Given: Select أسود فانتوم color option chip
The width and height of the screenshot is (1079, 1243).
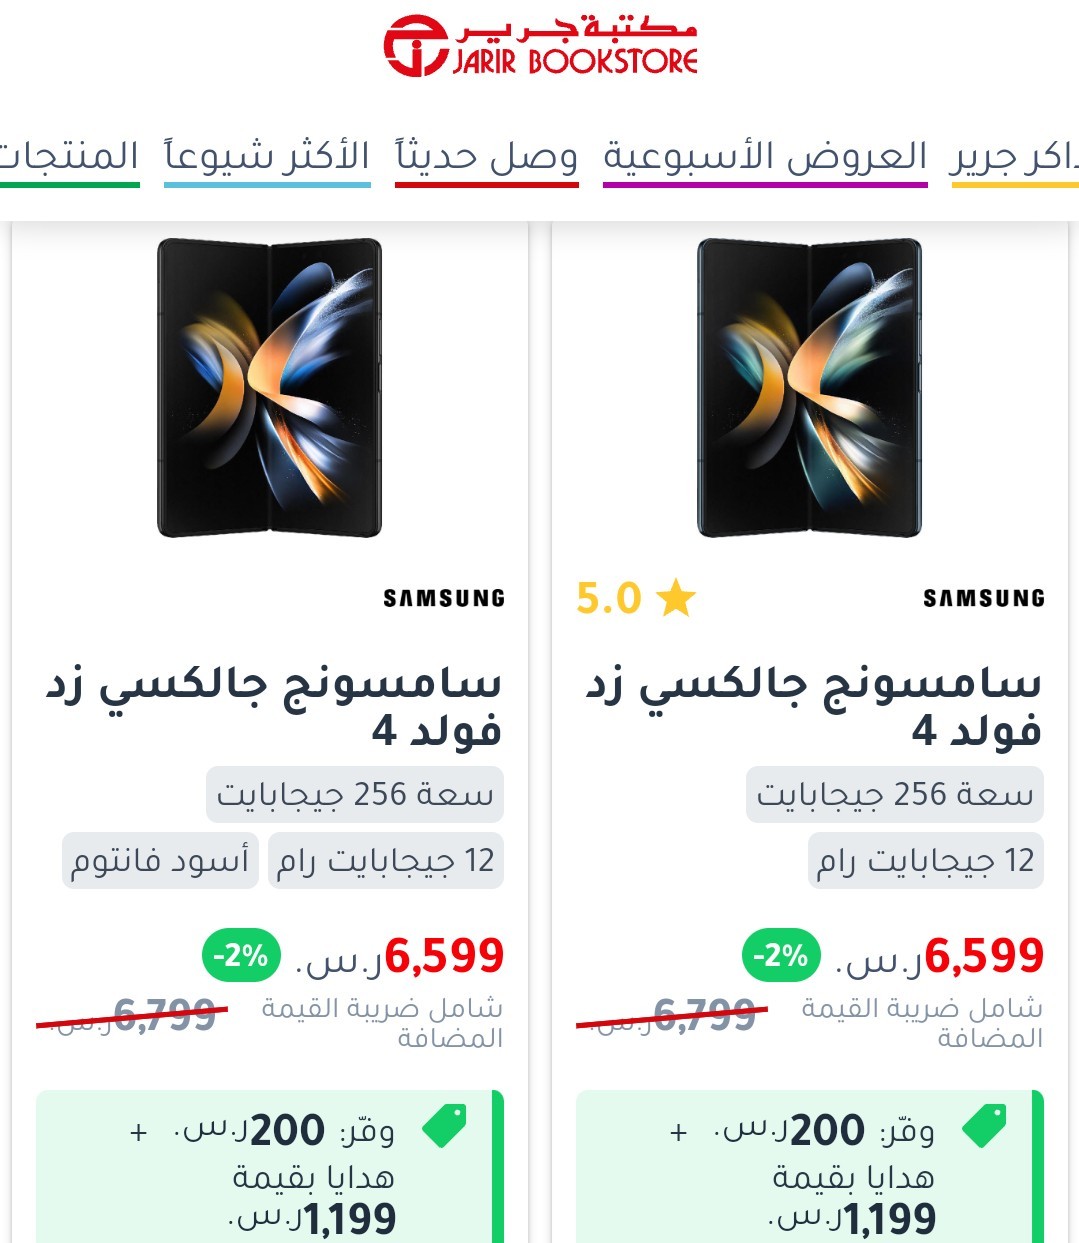Looking at the screenshot, I should coord(160,861).
